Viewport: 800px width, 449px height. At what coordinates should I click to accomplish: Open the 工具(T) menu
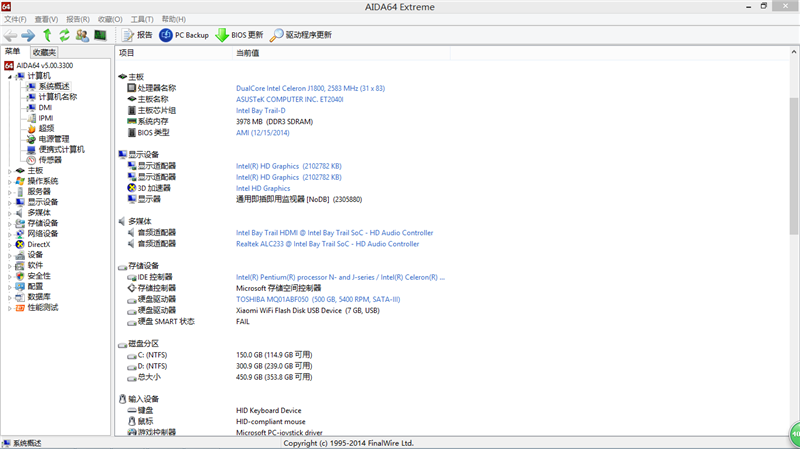pyautogui.click(x=142, y=19)
